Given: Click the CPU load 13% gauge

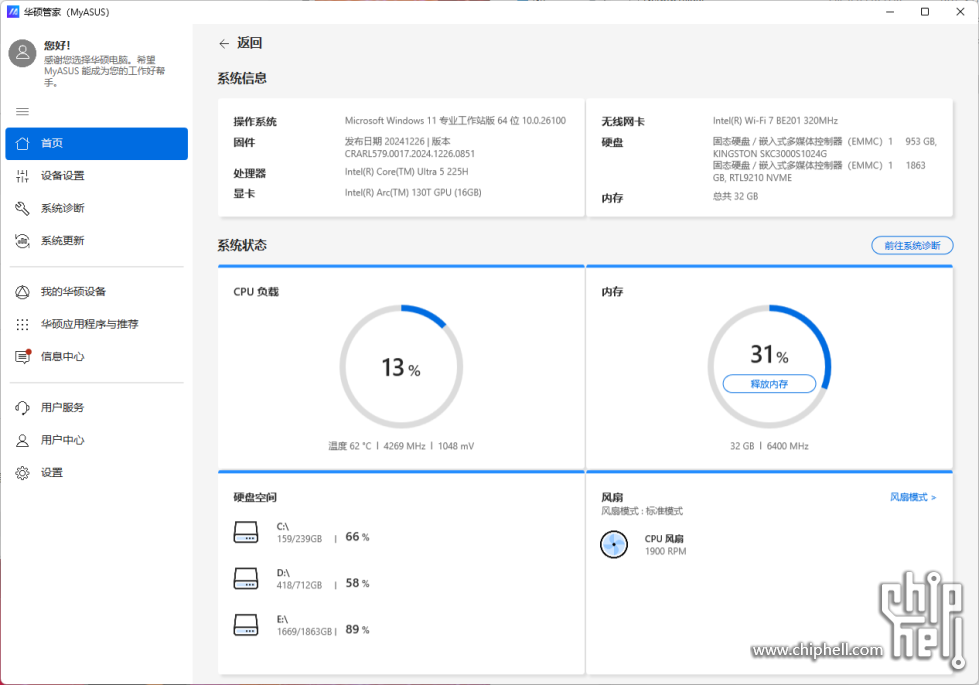Looking at the screenshot, I should 401,367.
